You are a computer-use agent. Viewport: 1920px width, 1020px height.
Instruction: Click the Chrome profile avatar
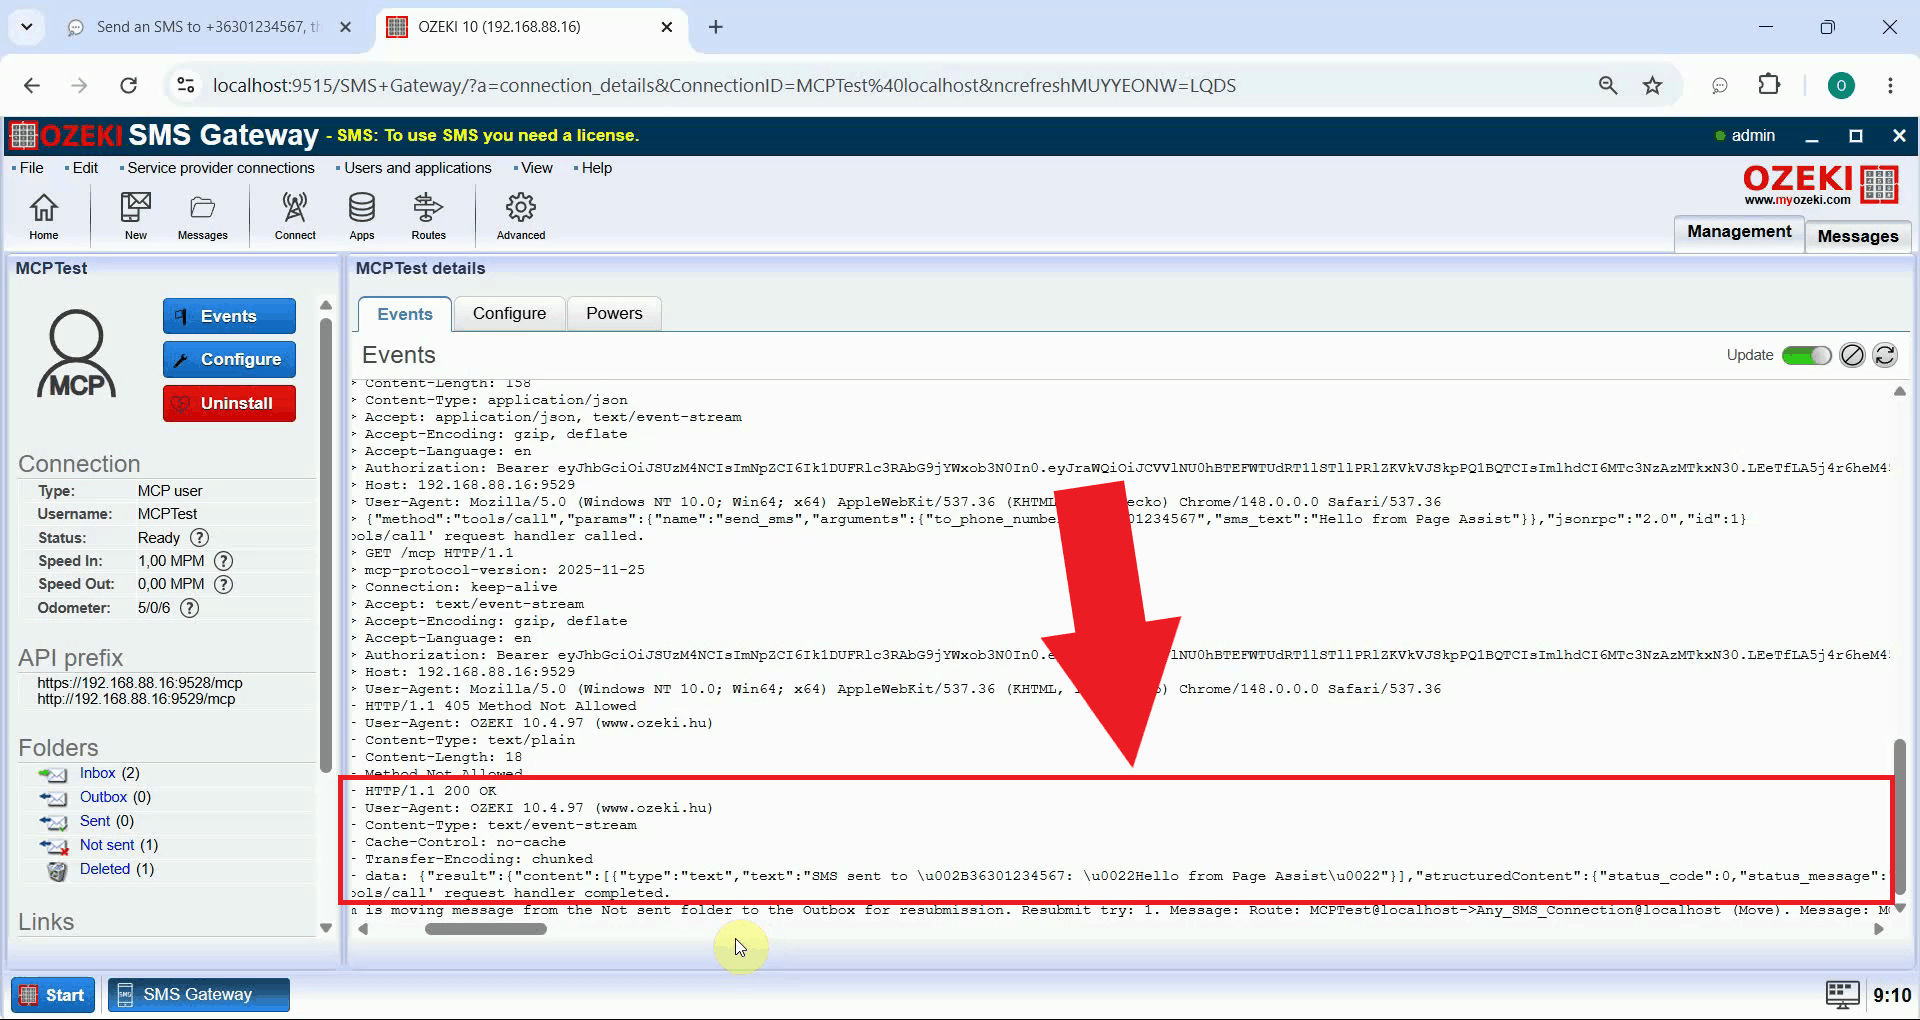1841,85
